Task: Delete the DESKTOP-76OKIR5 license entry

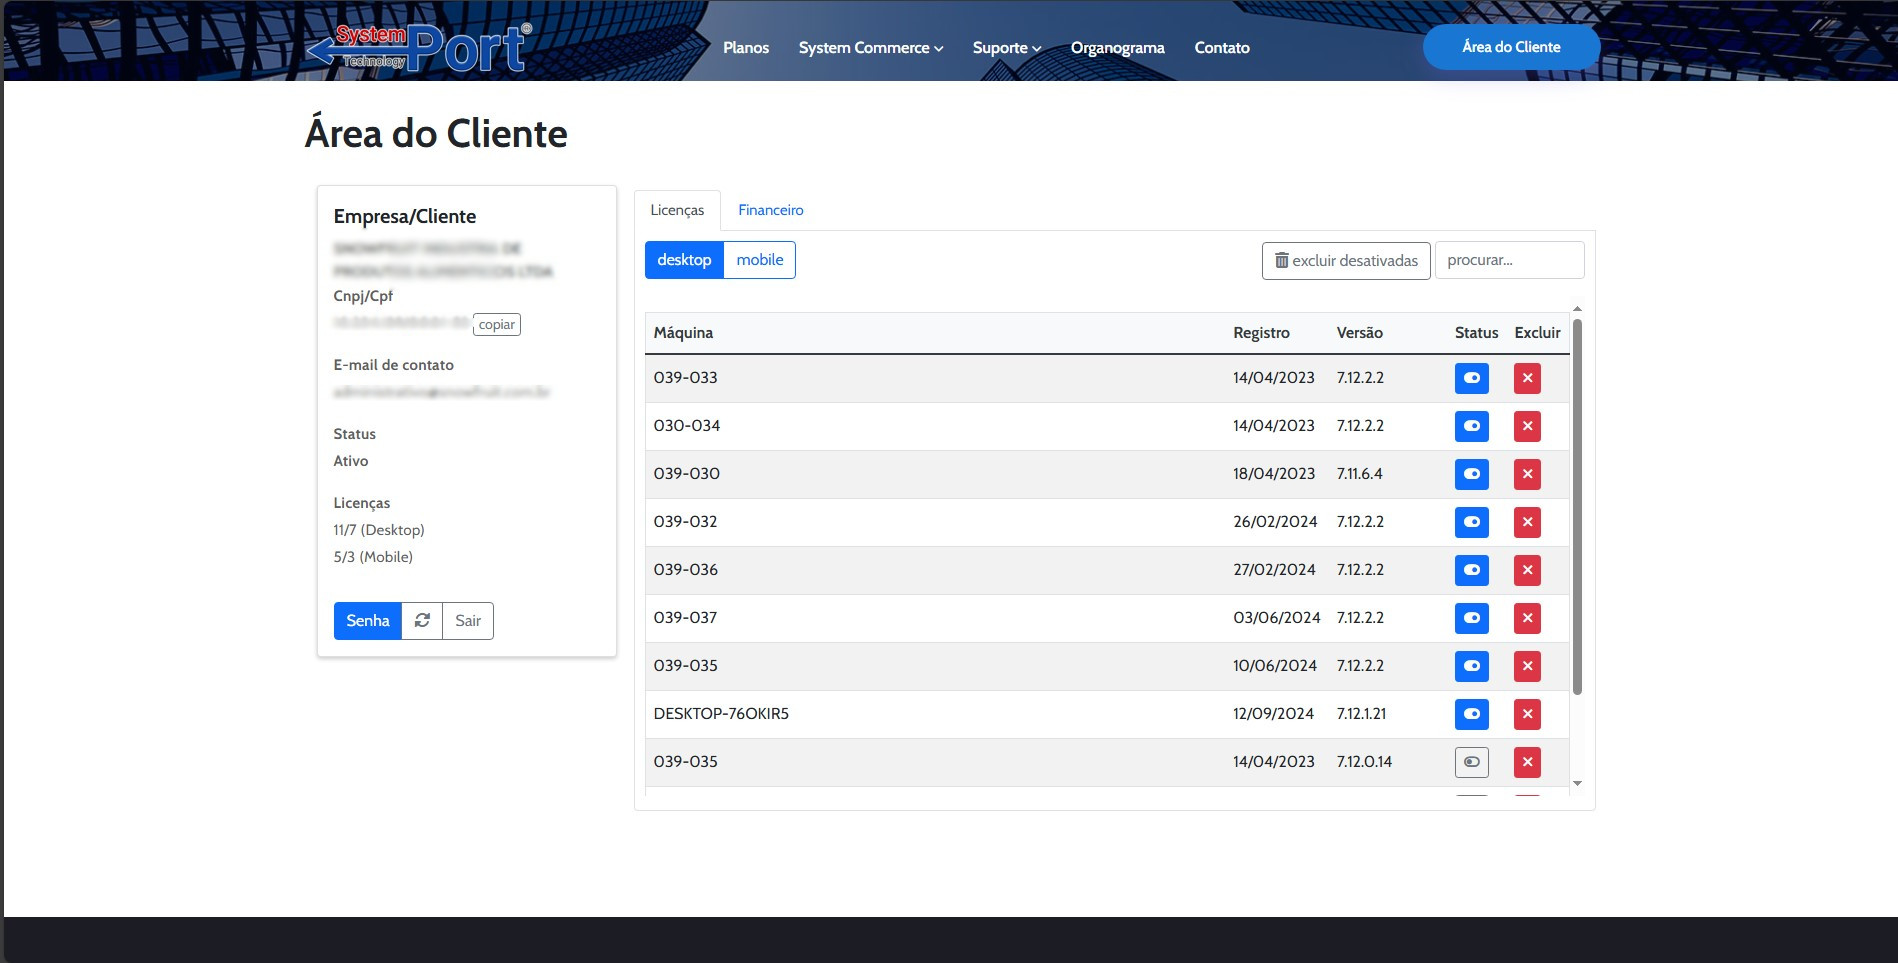Action: tap(1527, 714)
